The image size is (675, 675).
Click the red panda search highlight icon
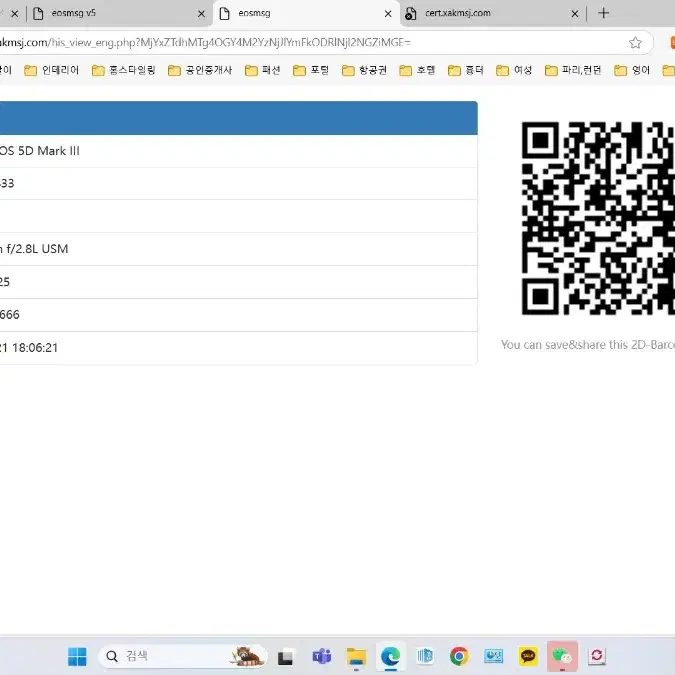click(x=246, y=657)
